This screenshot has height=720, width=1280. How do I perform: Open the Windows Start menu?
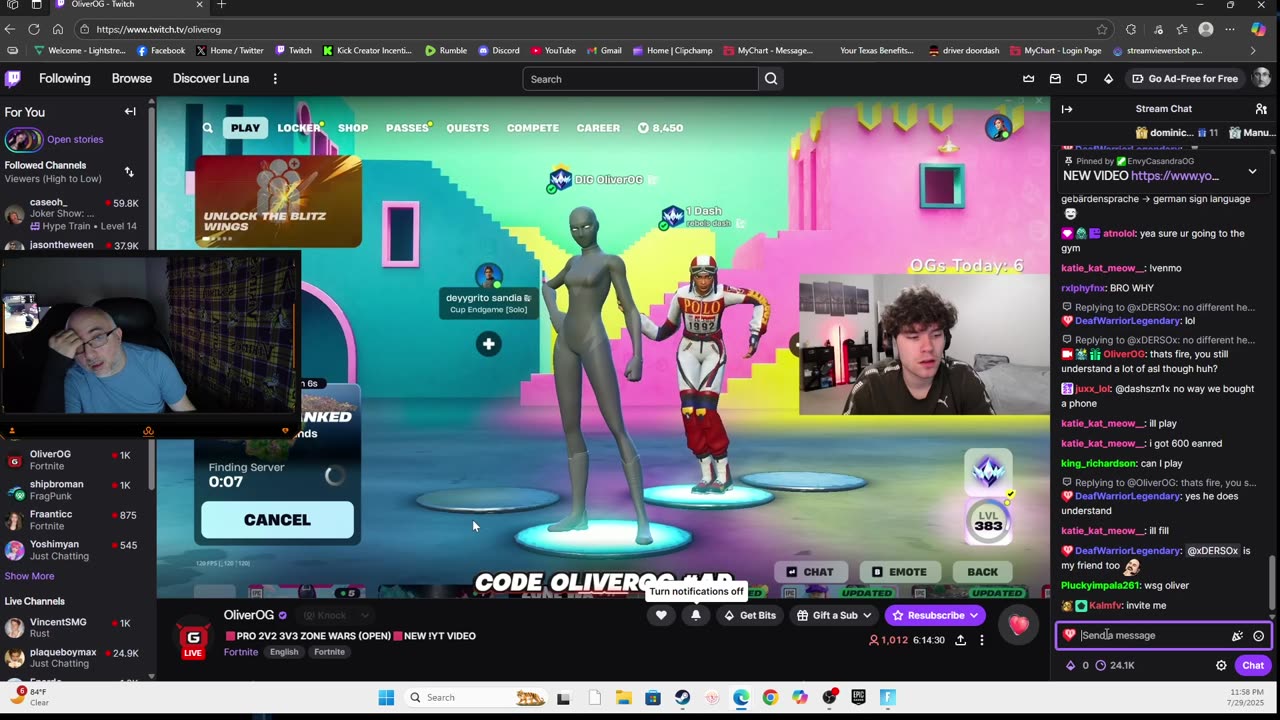386,697
